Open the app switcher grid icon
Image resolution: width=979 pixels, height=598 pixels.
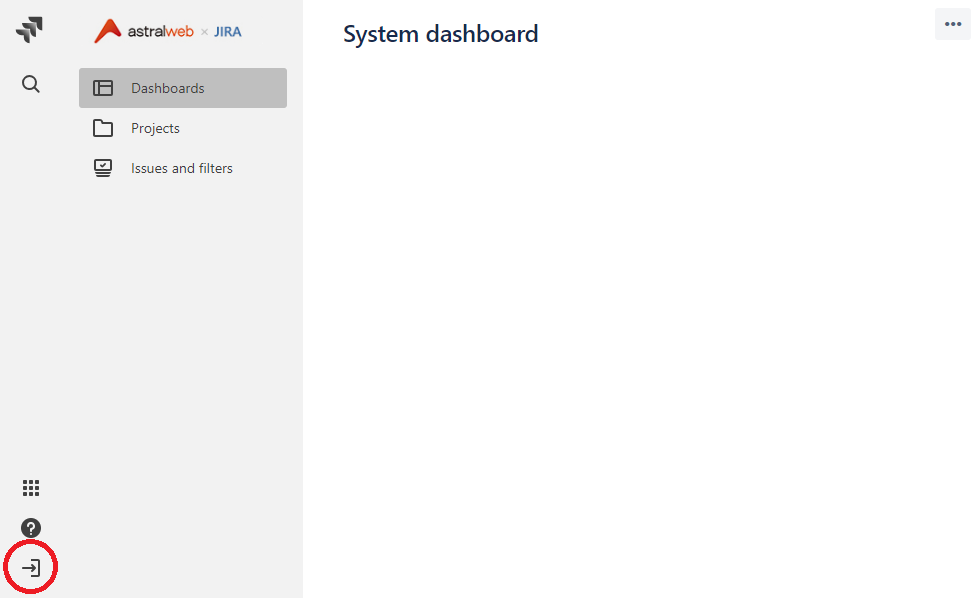coord(31,488)
